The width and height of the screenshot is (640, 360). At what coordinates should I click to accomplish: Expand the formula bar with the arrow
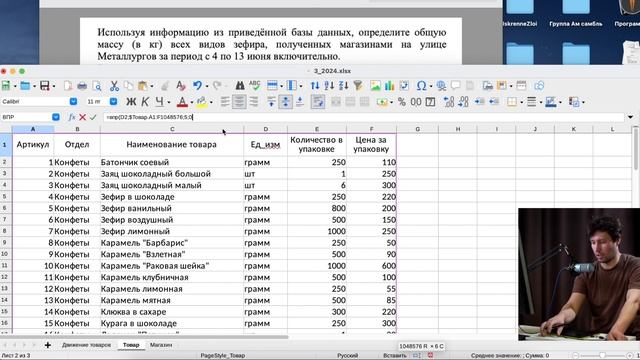(x=630, y=117)
